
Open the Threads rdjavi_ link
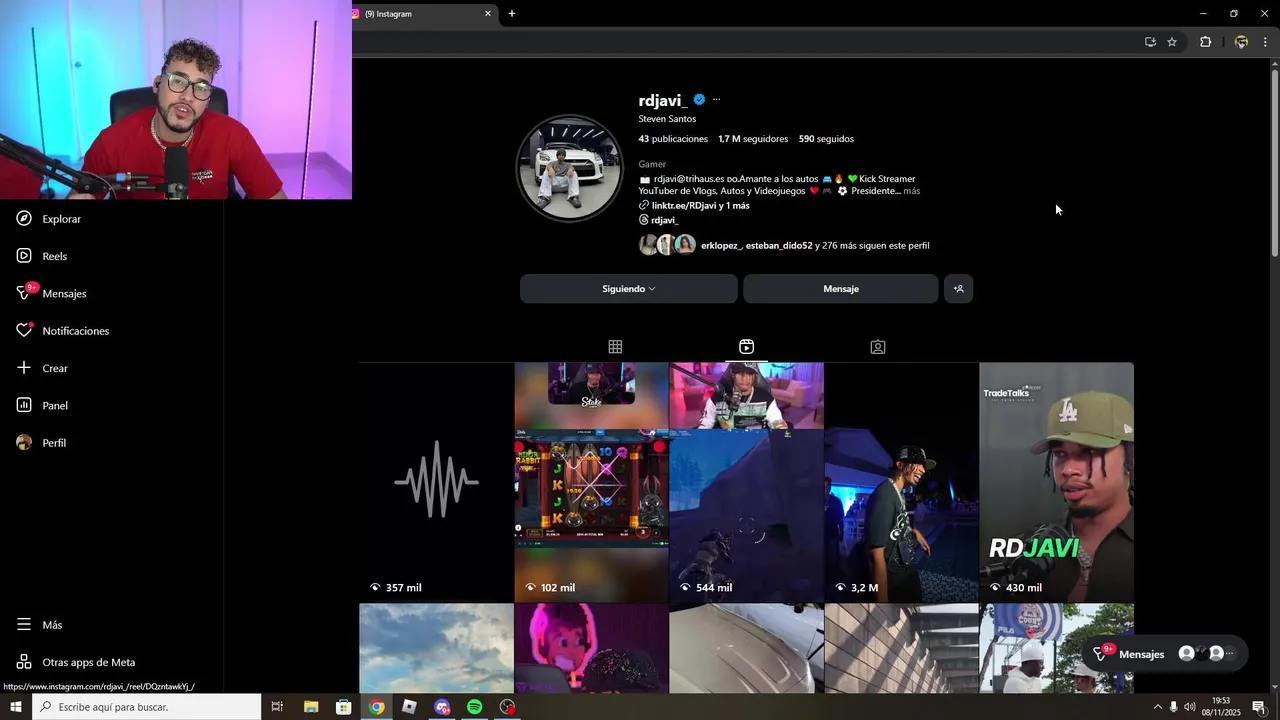coord(658,220)
